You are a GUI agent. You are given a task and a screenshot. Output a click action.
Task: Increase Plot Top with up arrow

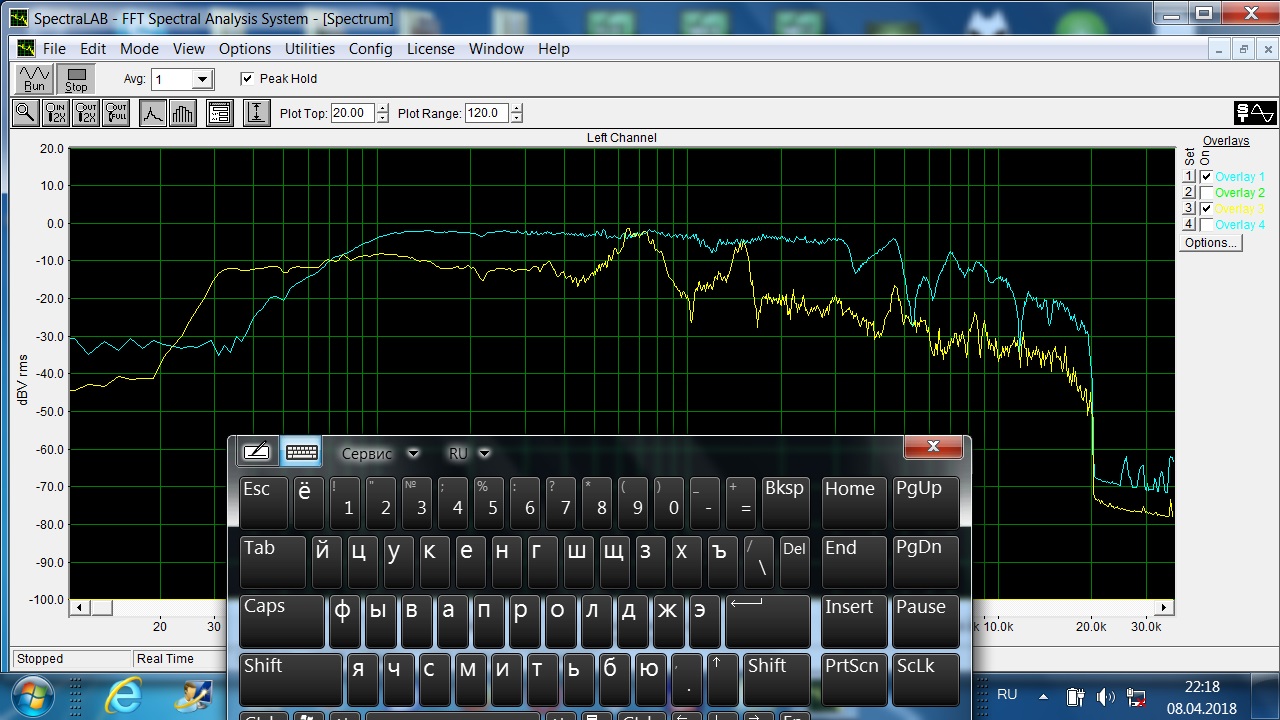[x=382, y=108]
